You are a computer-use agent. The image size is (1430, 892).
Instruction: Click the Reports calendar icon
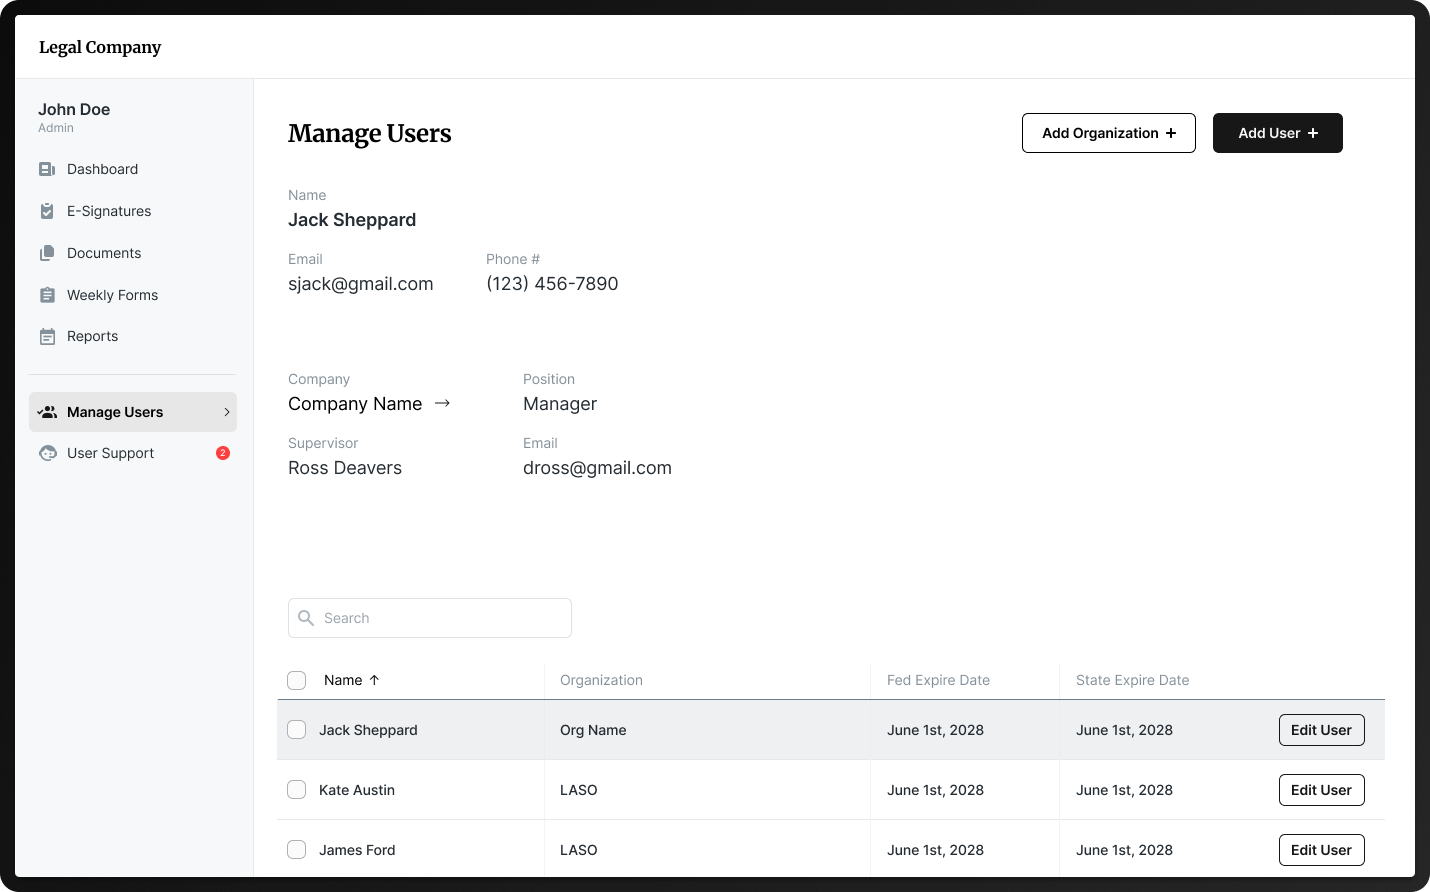47,337
